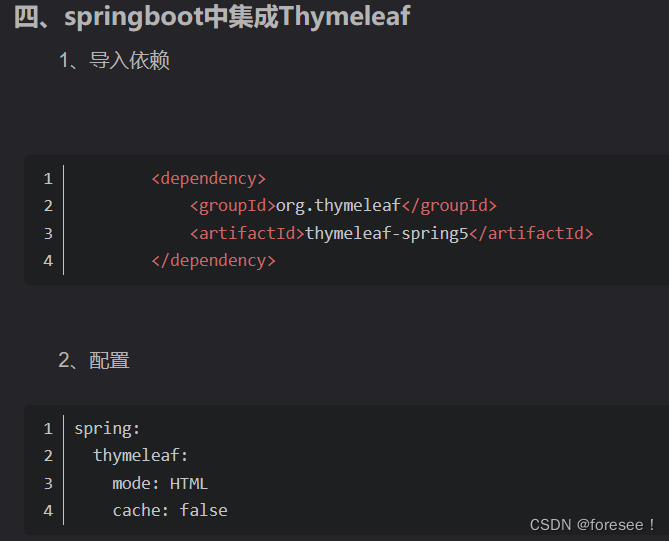The image size is (669, 541).
Task: Click line number 1 beside the 'spring:' line
Action: click(48, 428)
